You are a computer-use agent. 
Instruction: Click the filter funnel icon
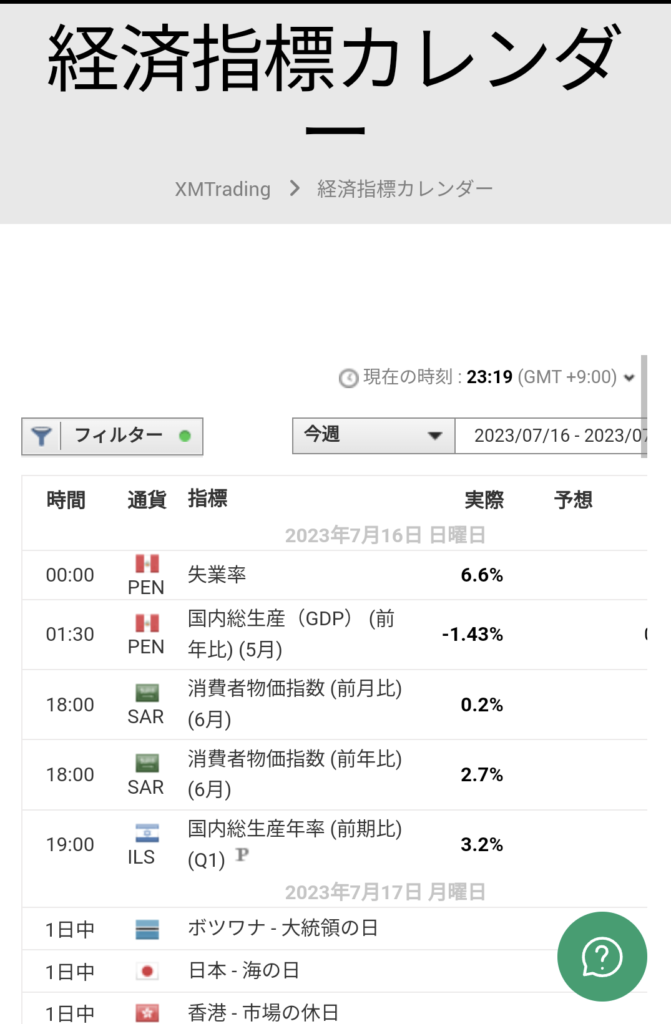pyautogui.click(x=41, y=436)
